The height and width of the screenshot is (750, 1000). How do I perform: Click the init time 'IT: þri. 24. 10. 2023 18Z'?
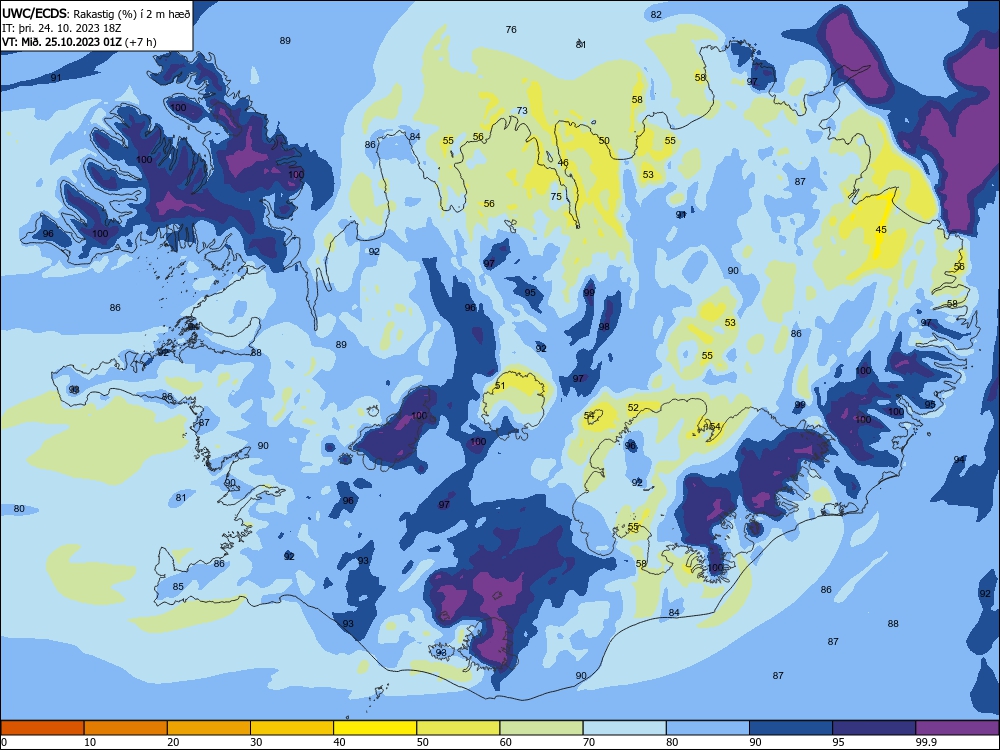(x=61, y=28)
